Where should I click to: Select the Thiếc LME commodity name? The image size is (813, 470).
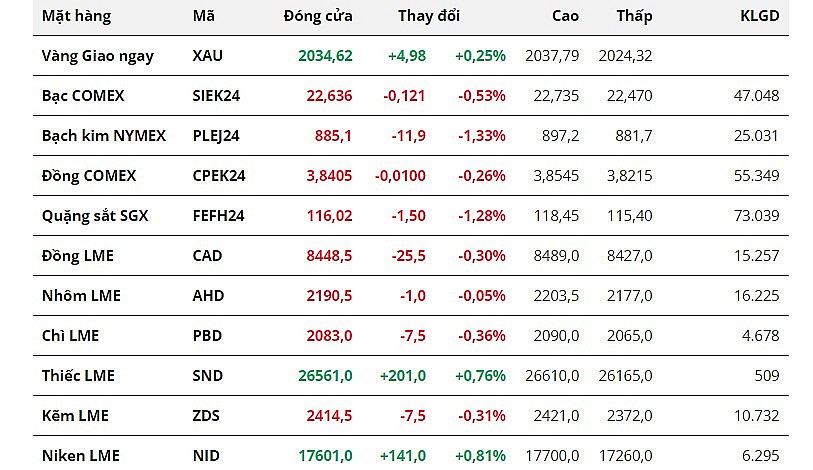point(78,376)
